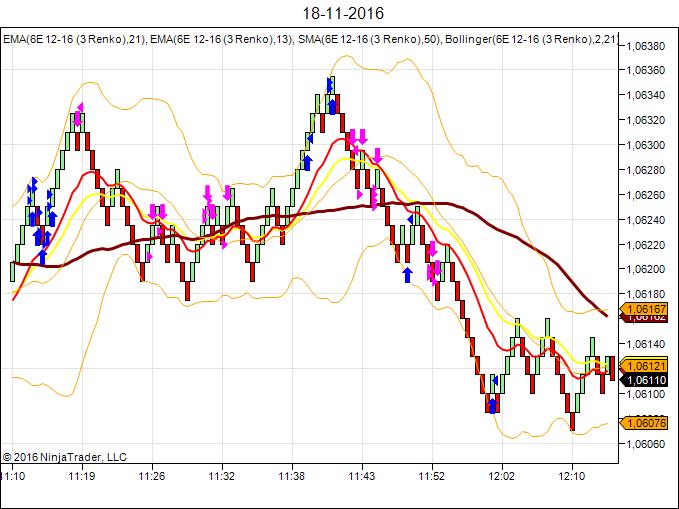The image size is (679, 509).
Task: Click the 1,06320 price axis label
Action: [x=646, y=120]
